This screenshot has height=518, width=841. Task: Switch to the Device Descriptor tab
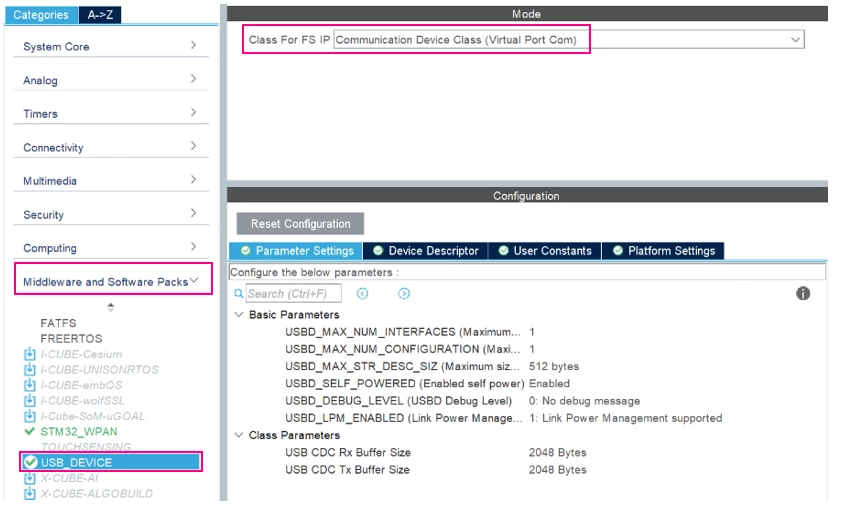pyautogui.click(x=425, y=251)
